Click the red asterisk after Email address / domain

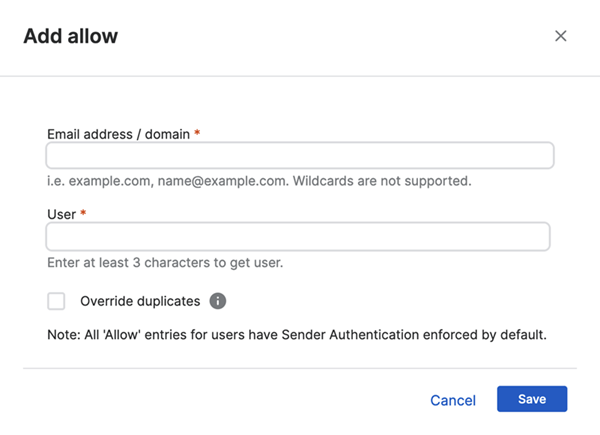tap(198, 133)
